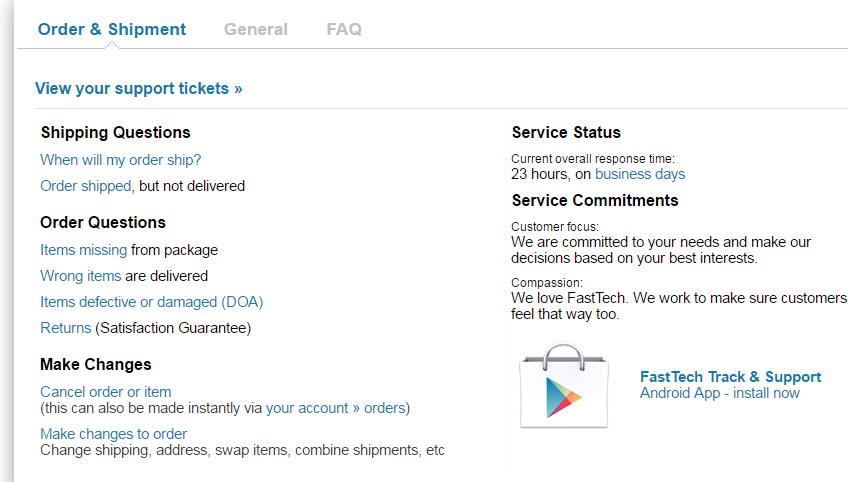848x482 pixels.
Task: Click Android App - install now link
Action: coord(720,393)
